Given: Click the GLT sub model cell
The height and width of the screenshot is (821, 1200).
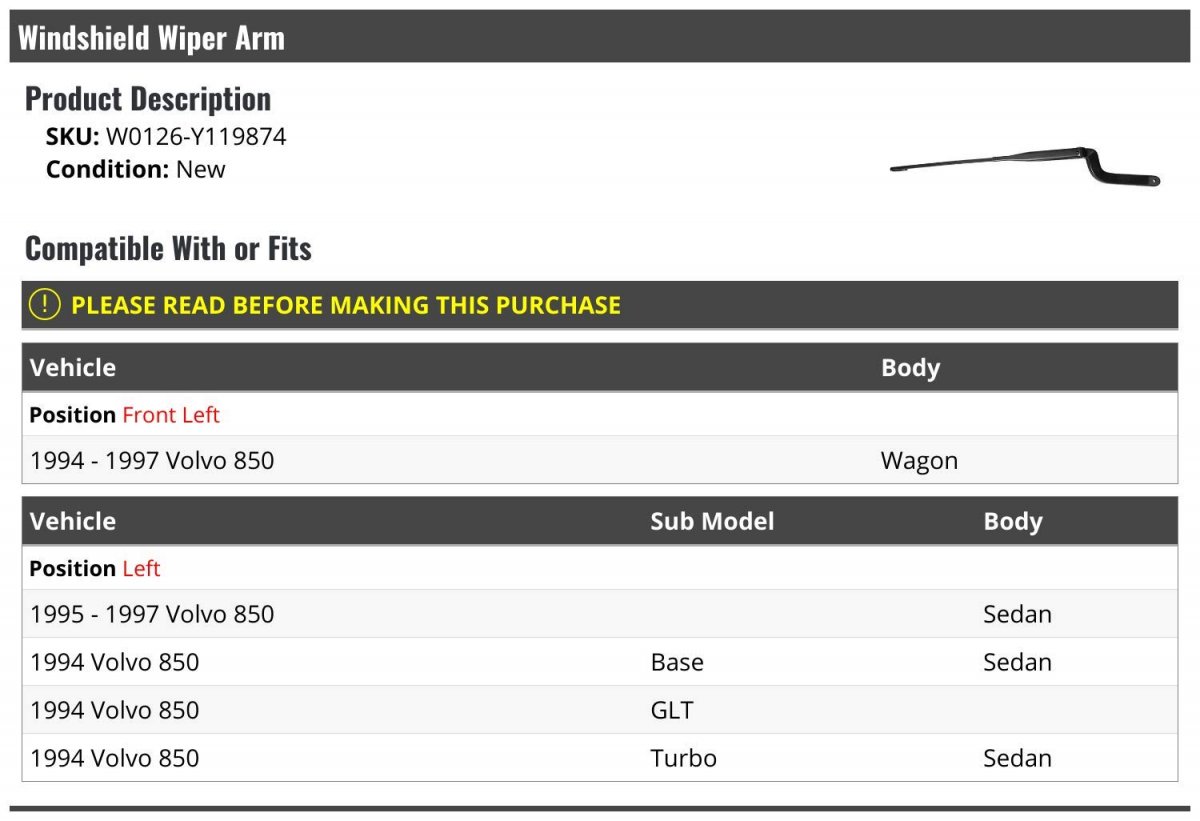Looking at the screenshot, I should tap(671, 710).
